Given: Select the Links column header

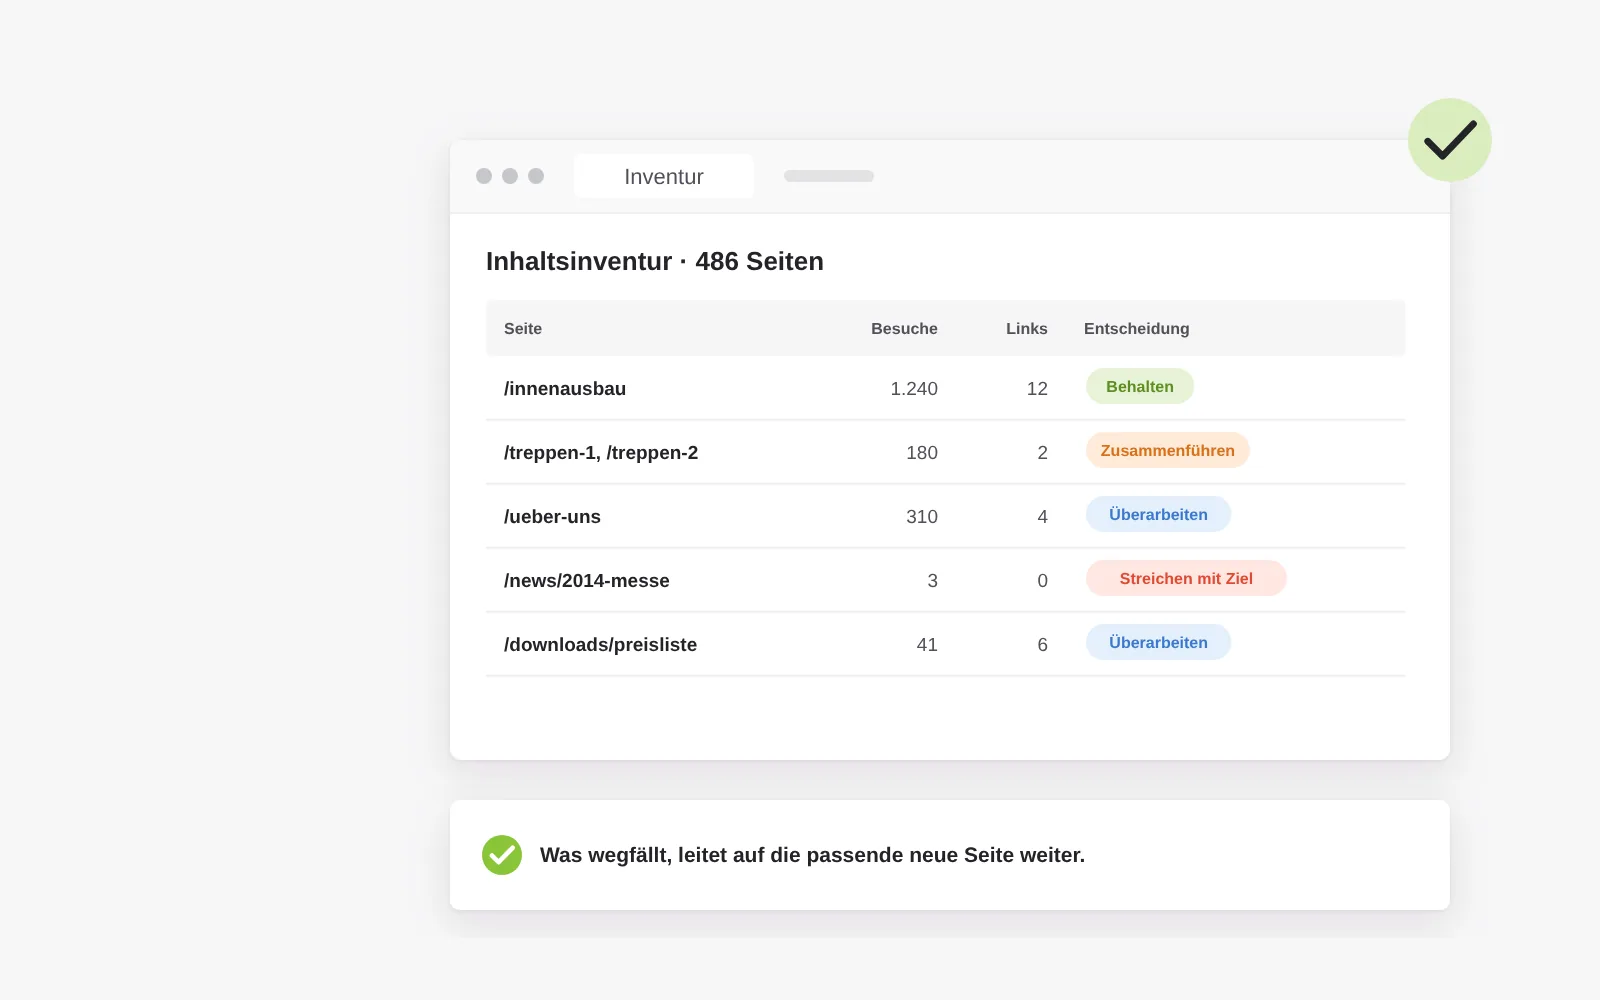Looking at the screenshot, I should pos(1027,328).
